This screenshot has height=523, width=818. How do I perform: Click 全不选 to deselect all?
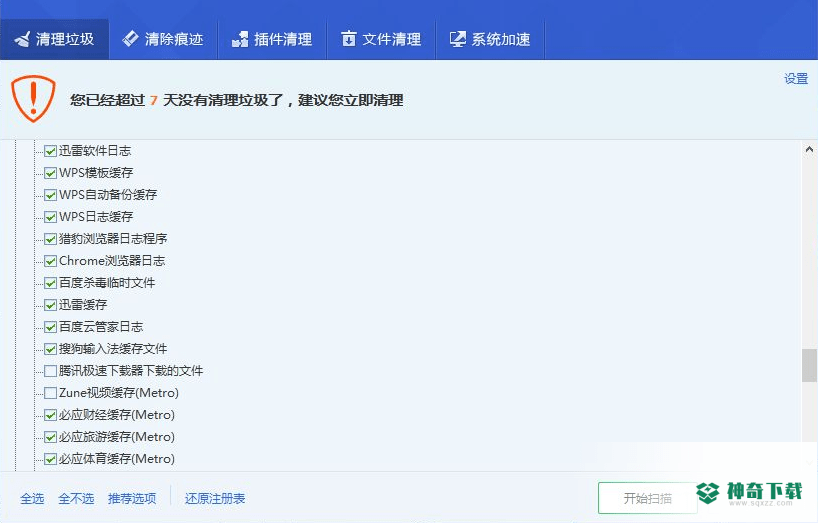(x=76, y=498)
